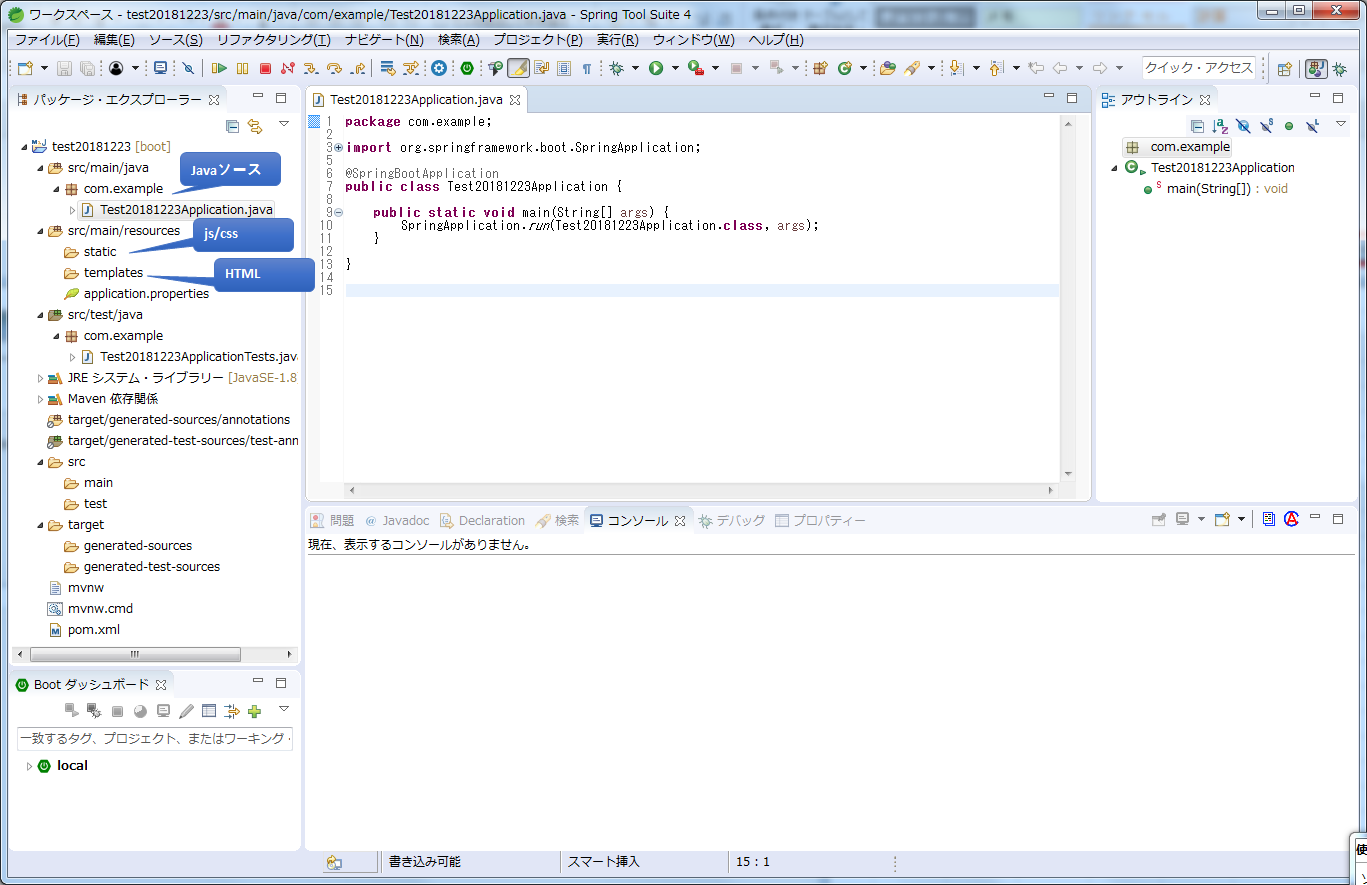Image resolution: width=1367 pixels, height=885 pixels.
Task: Expand the local node in Boot Dashboard
Action: click(29, 766)
